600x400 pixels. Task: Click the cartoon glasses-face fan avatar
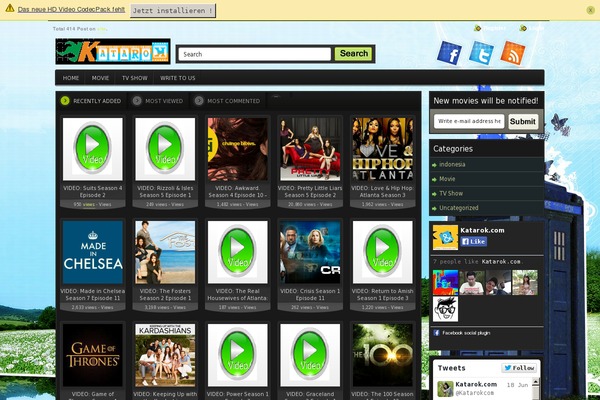(x=445, y=309)
